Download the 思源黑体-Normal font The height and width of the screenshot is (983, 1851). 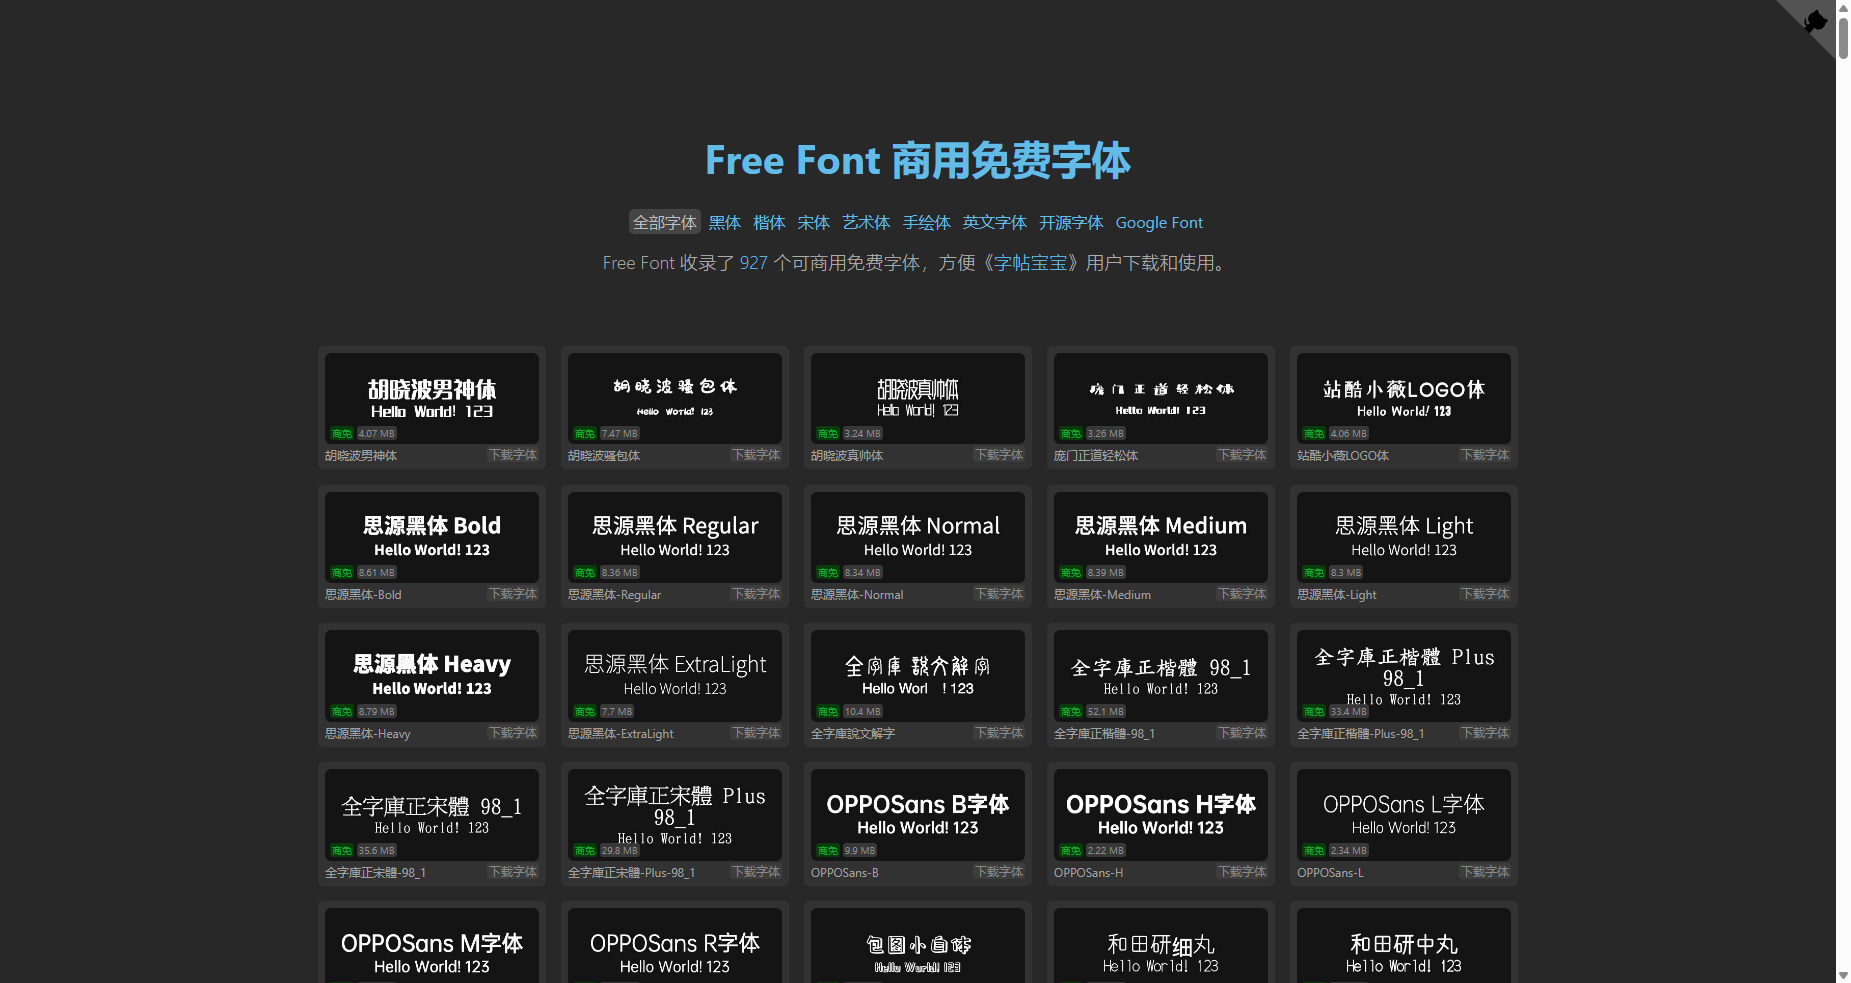click(x=999, y=594)
